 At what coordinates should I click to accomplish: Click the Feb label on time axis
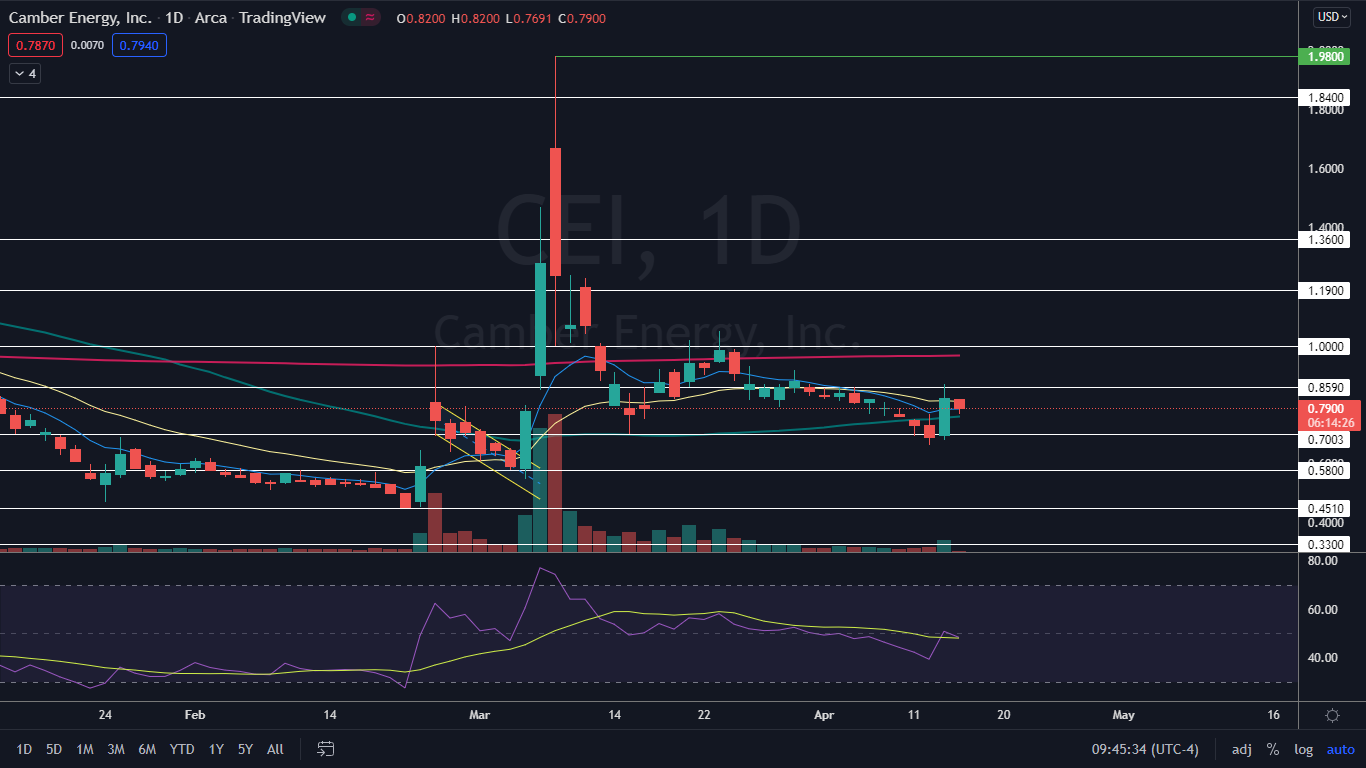[195, 715]
